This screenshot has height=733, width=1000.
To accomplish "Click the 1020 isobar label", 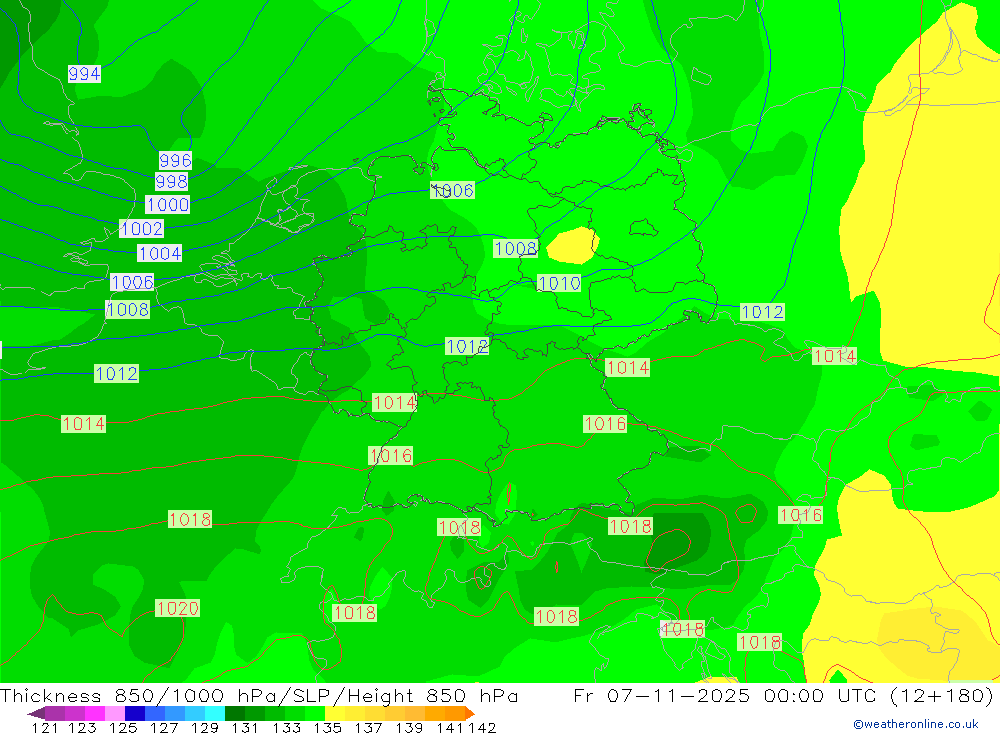I will pos(178,608).
